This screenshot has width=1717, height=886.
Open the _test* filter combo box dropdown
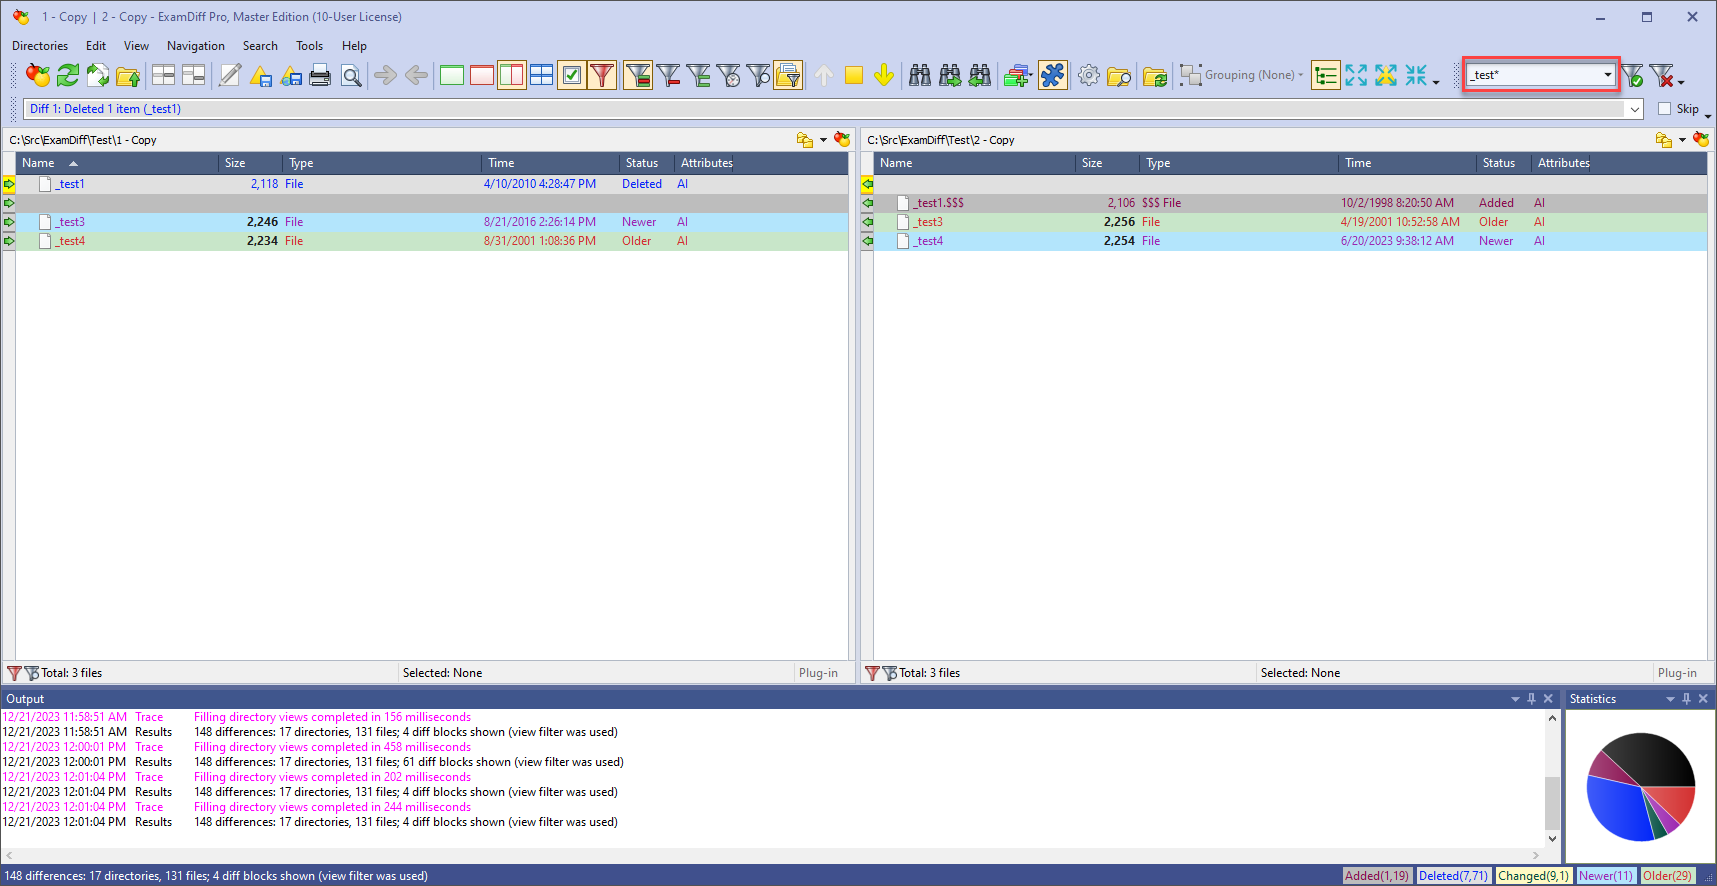1608,75
